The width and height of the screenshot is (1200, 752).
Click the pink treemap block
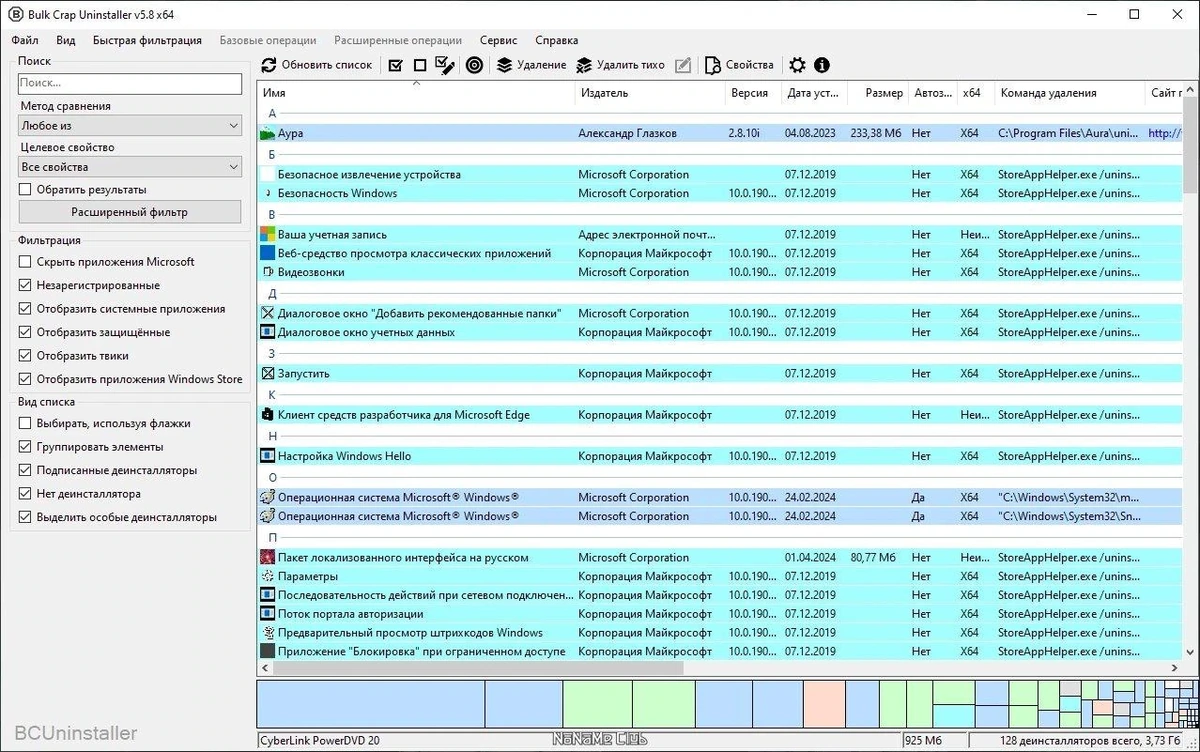pos(824,704)
